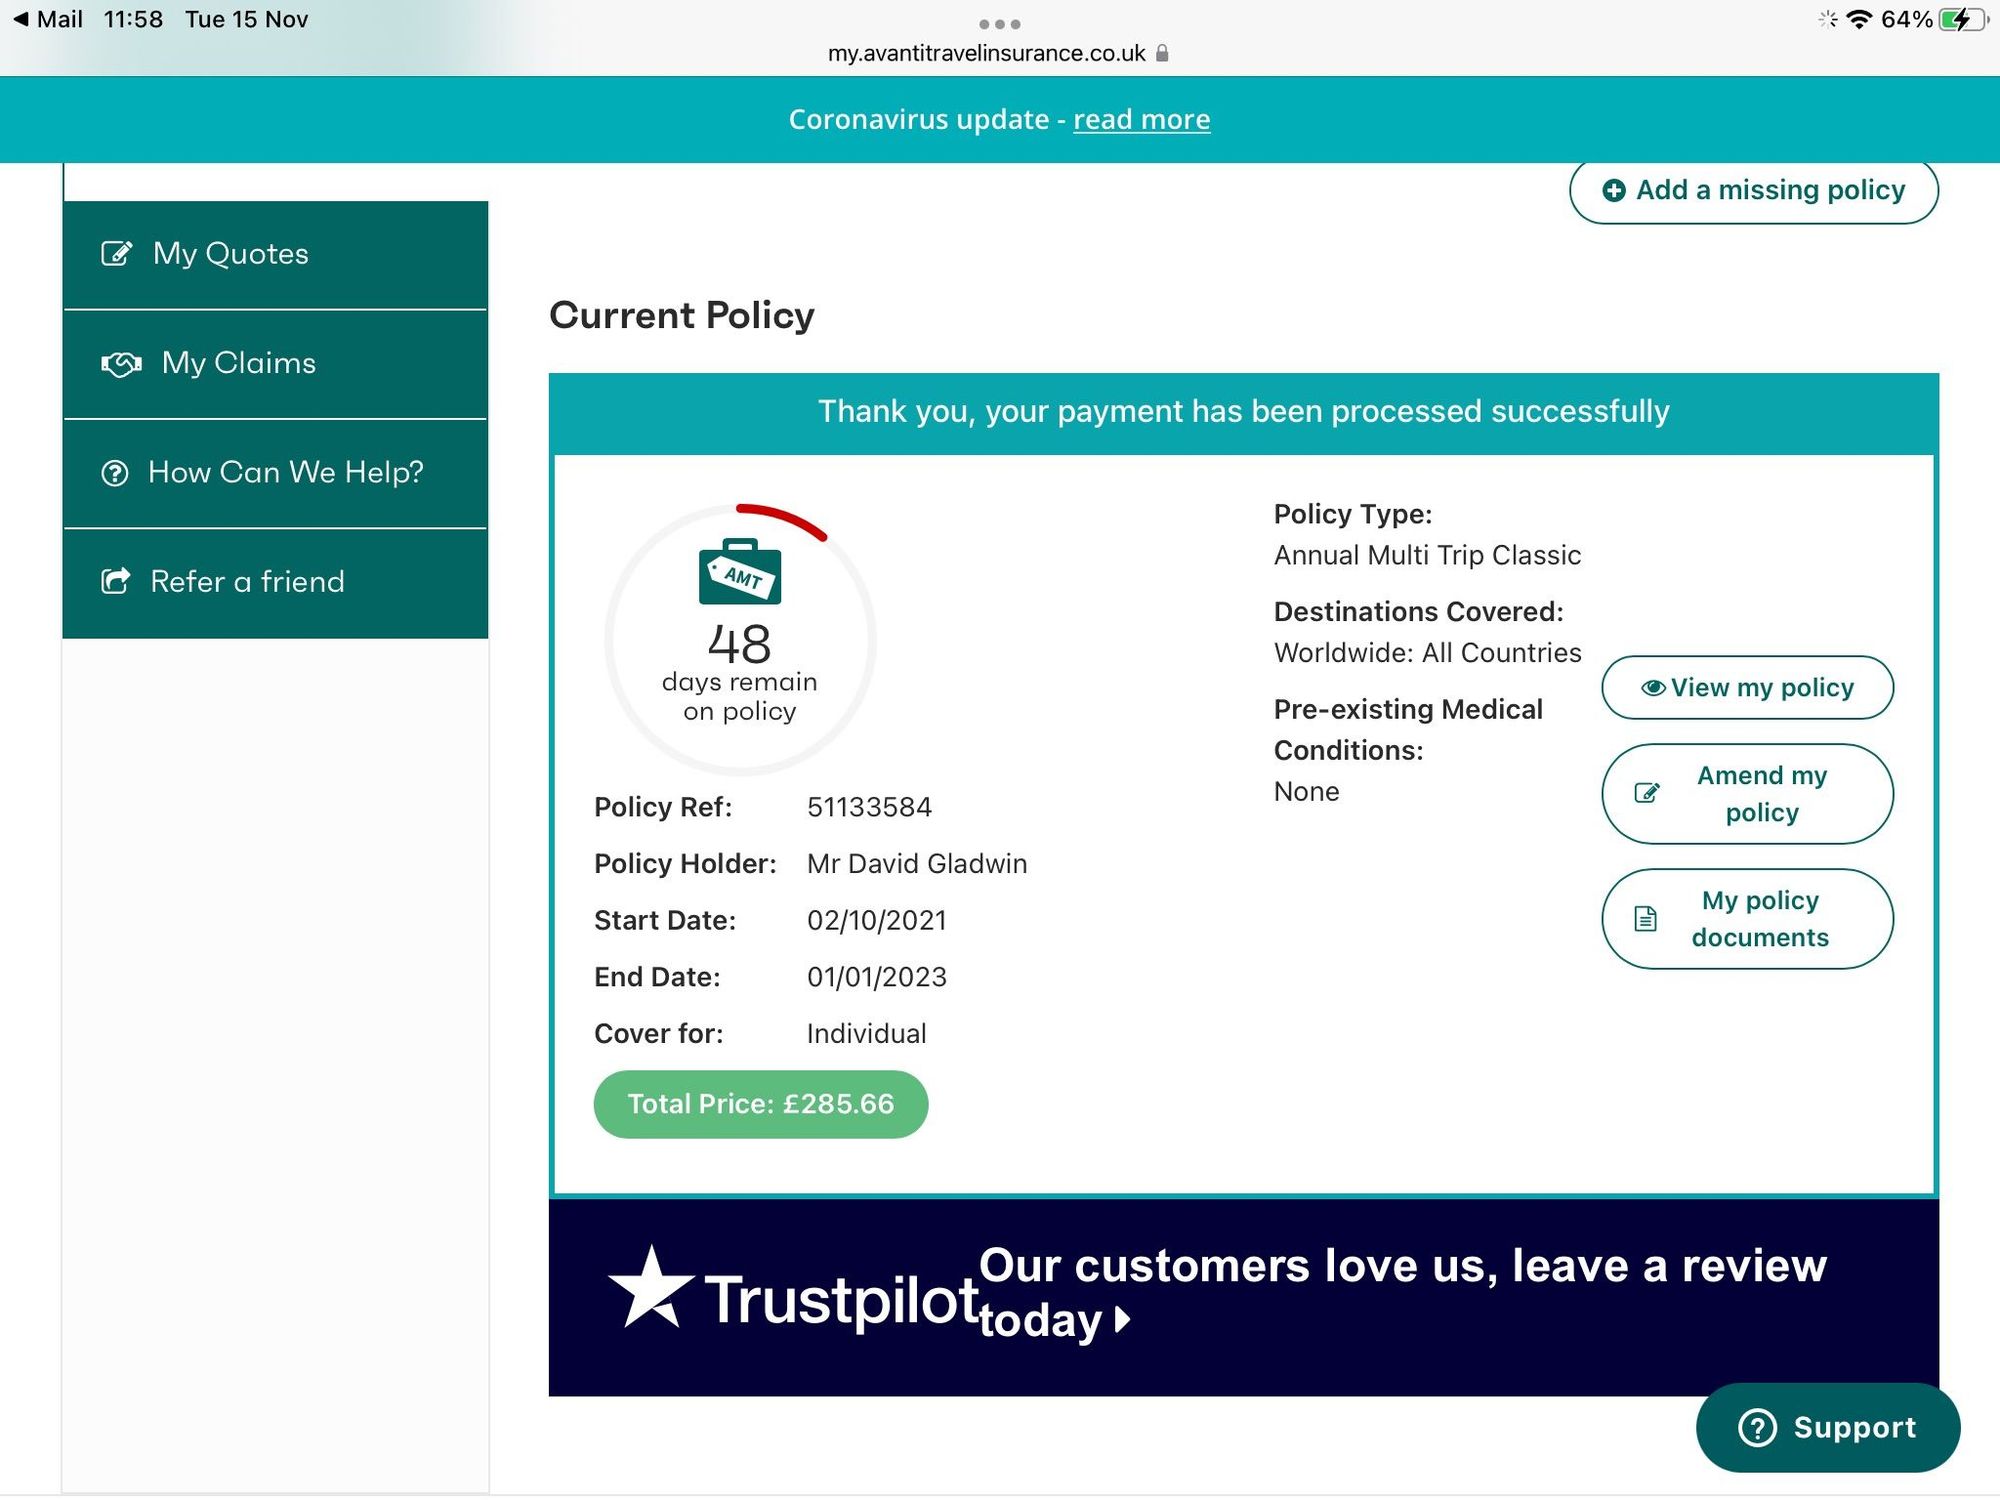The height and width of the screenshot is (1500, 2000).
Task: Click the eye icon on View my policy
Action: point(1653,688)
